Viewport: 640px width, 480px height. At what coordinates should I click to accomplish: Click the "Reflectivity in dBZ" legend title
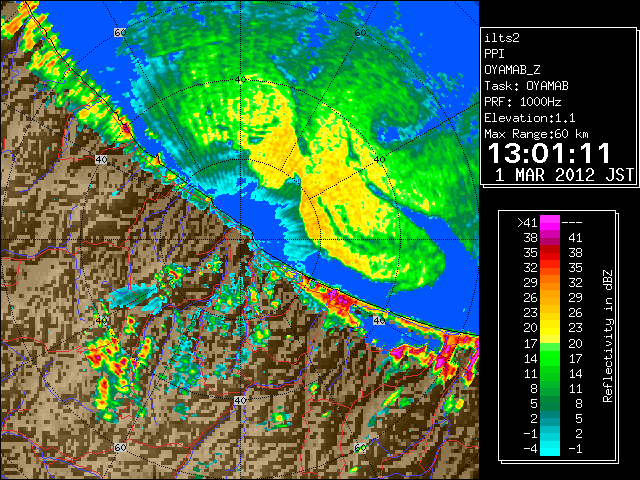[608, 336]
